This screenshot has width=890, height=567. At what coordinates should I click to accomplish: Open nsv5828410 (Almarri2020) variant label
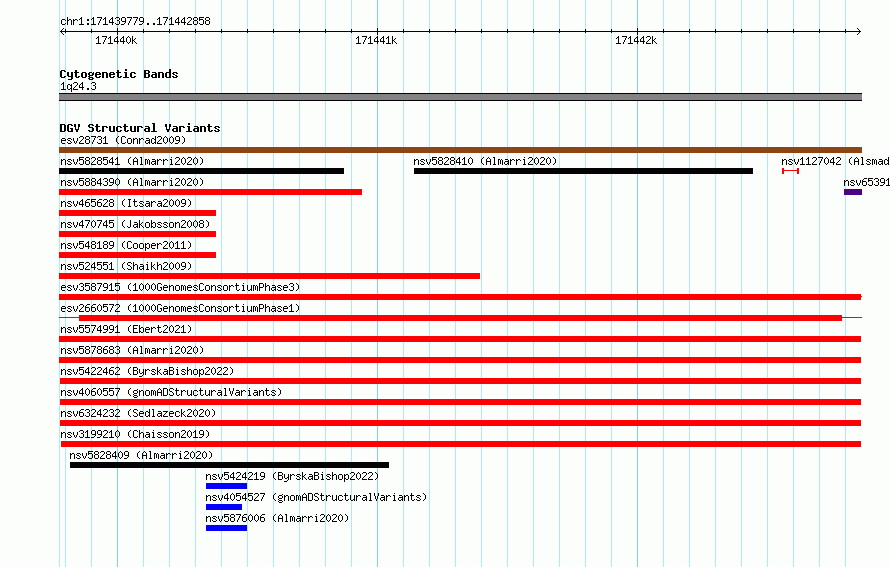click(x=485, y=161)
